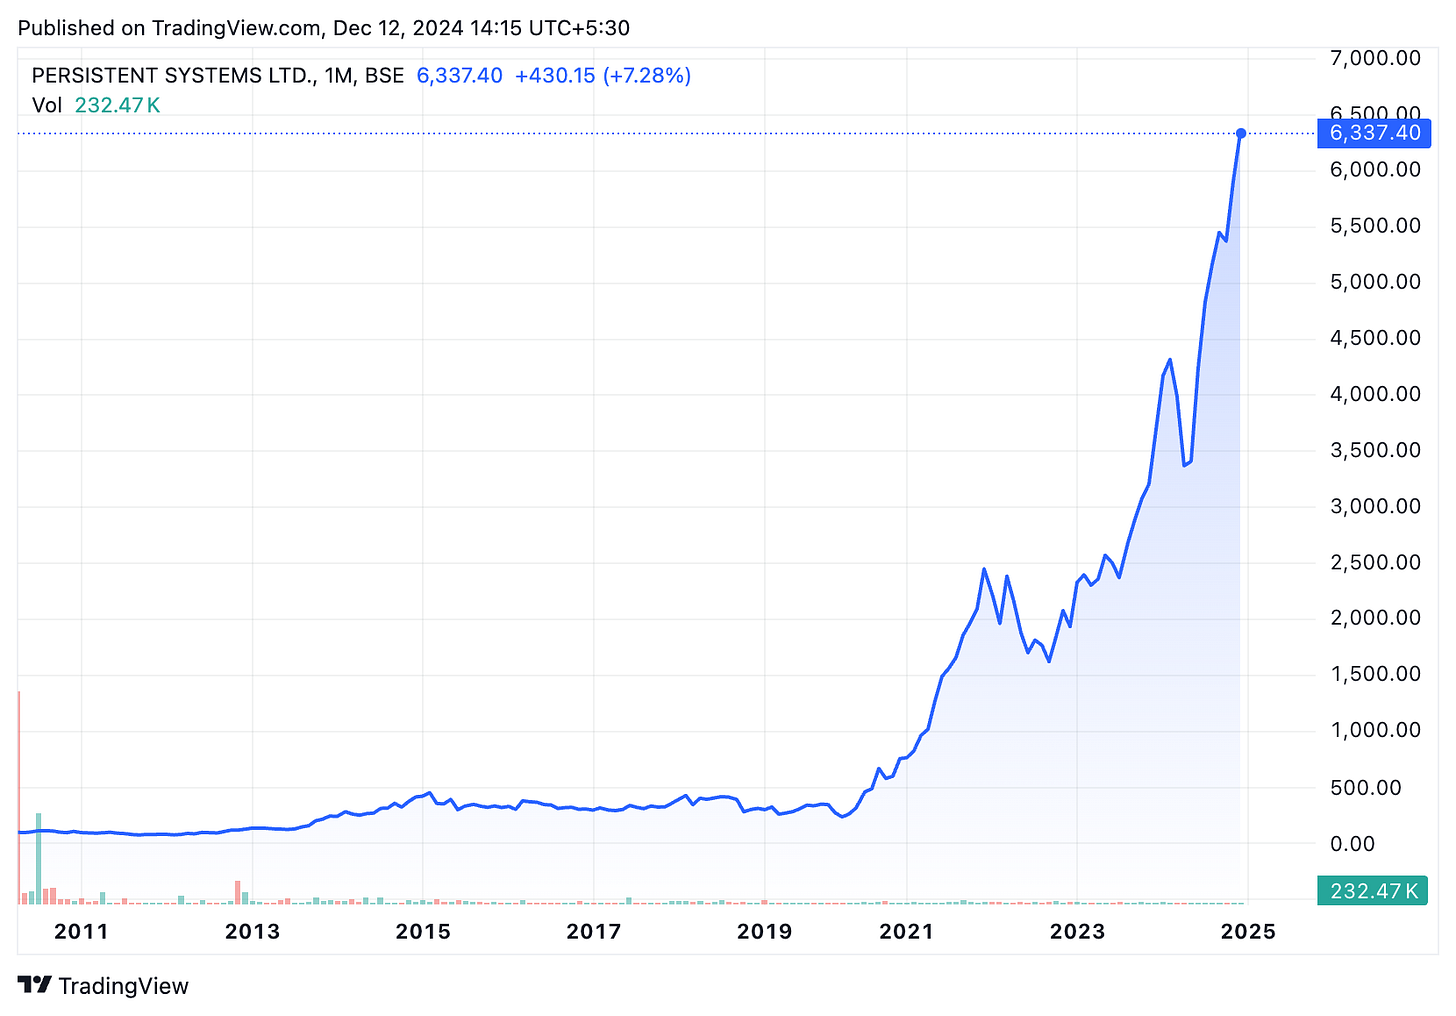Click the 2011 time axis label
Viewport: 1456px width, 1016px height.
tap(81, 932)
